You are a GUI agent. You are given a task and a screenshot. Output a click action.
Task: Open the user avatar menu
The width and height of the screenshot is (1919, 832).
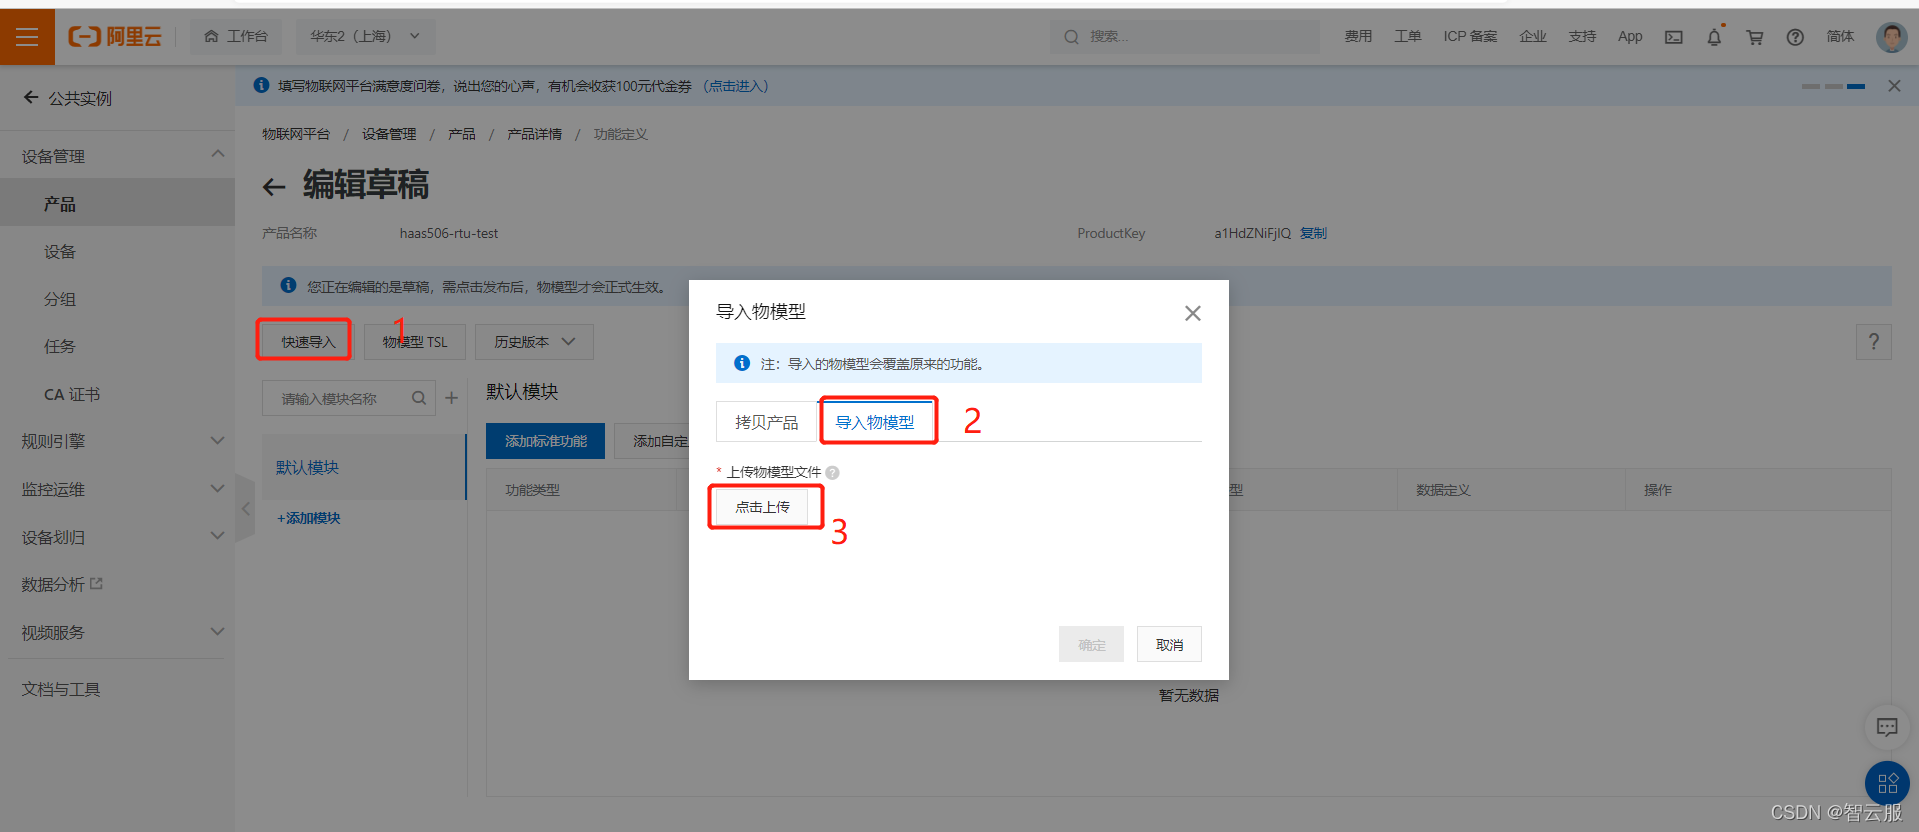click(1891, 37)
